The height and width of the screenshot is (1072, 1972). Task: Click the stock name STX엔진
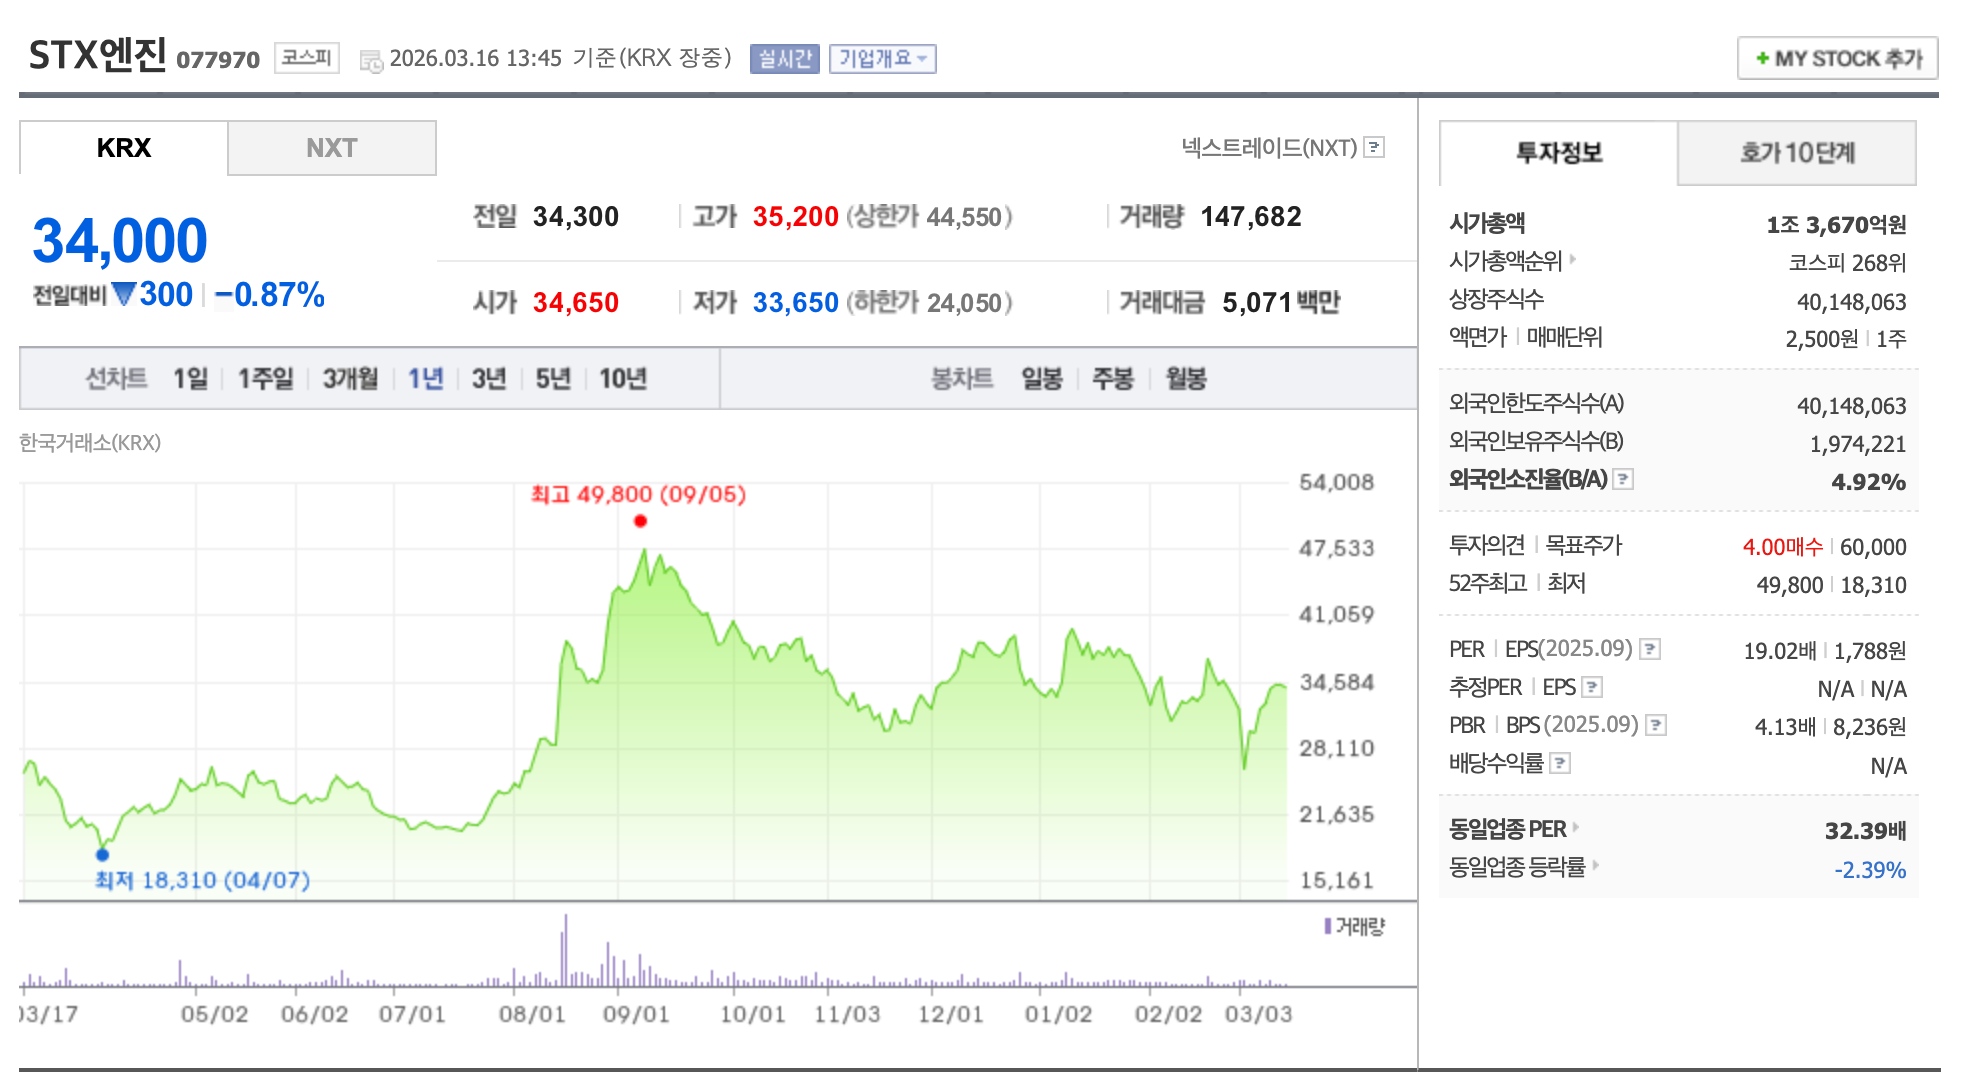[x=97, y=55]
